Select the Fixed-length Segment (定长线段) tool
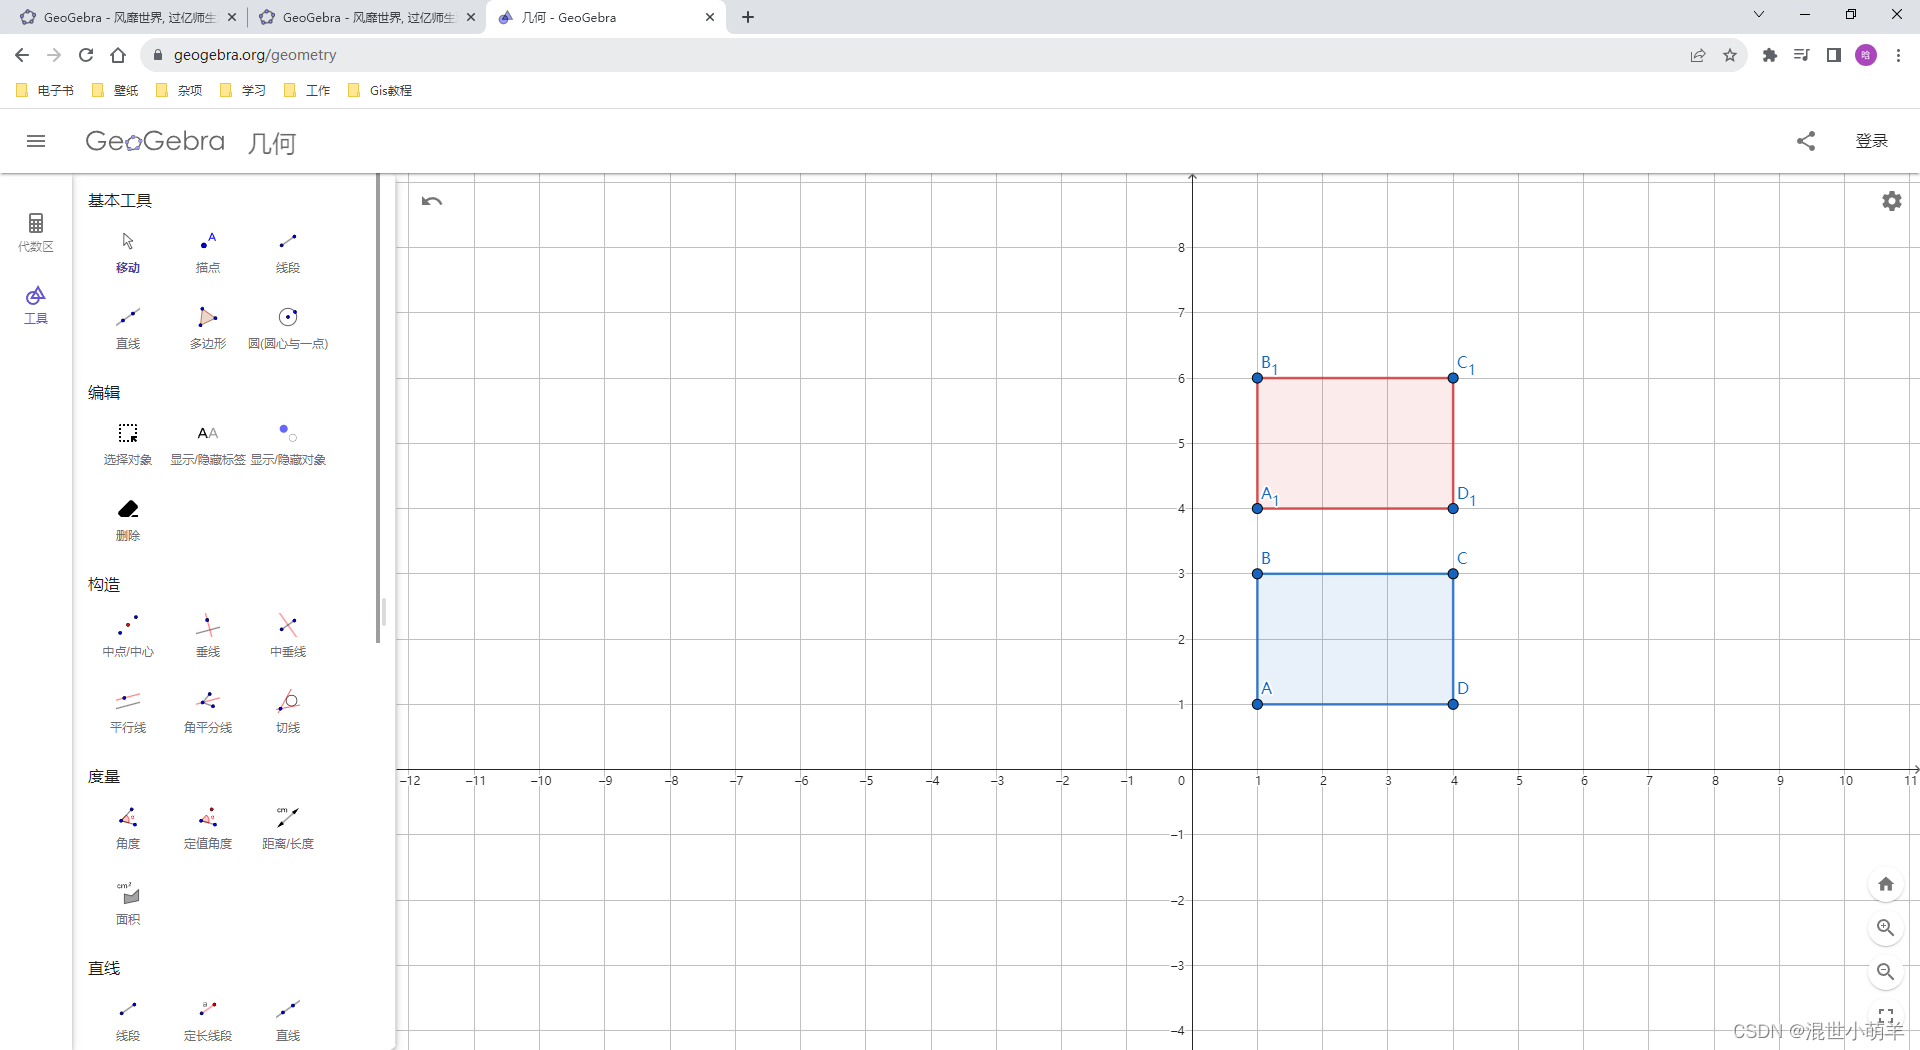This screenshot has width=1920, height=1050. [208, 1020]
